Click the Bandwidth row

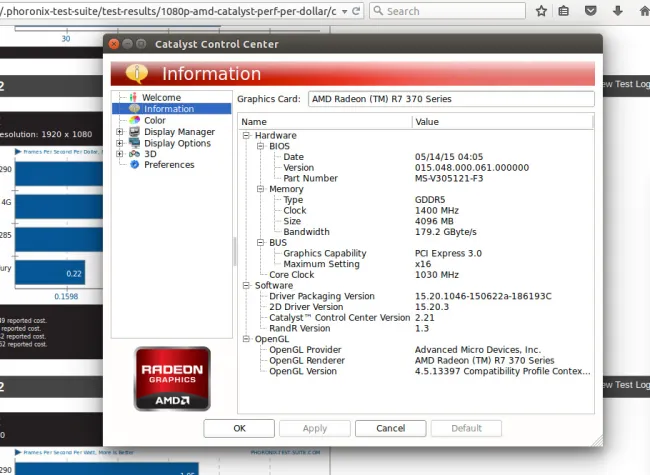(x=416, y=232)
